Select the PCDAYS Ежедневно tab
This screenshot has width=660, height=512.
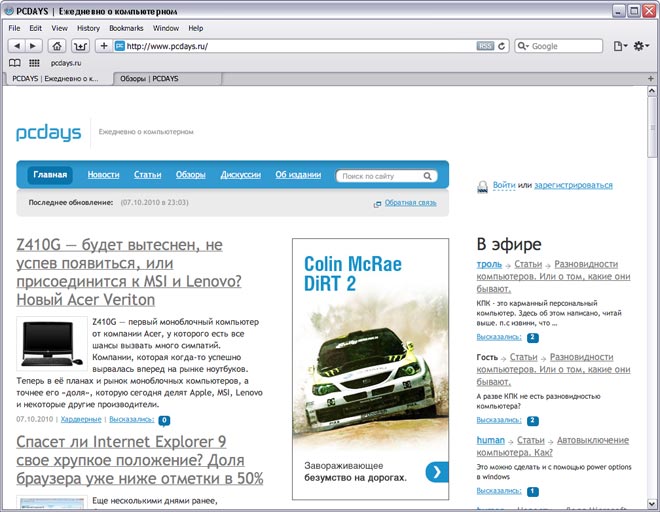(x=58, y=79)
